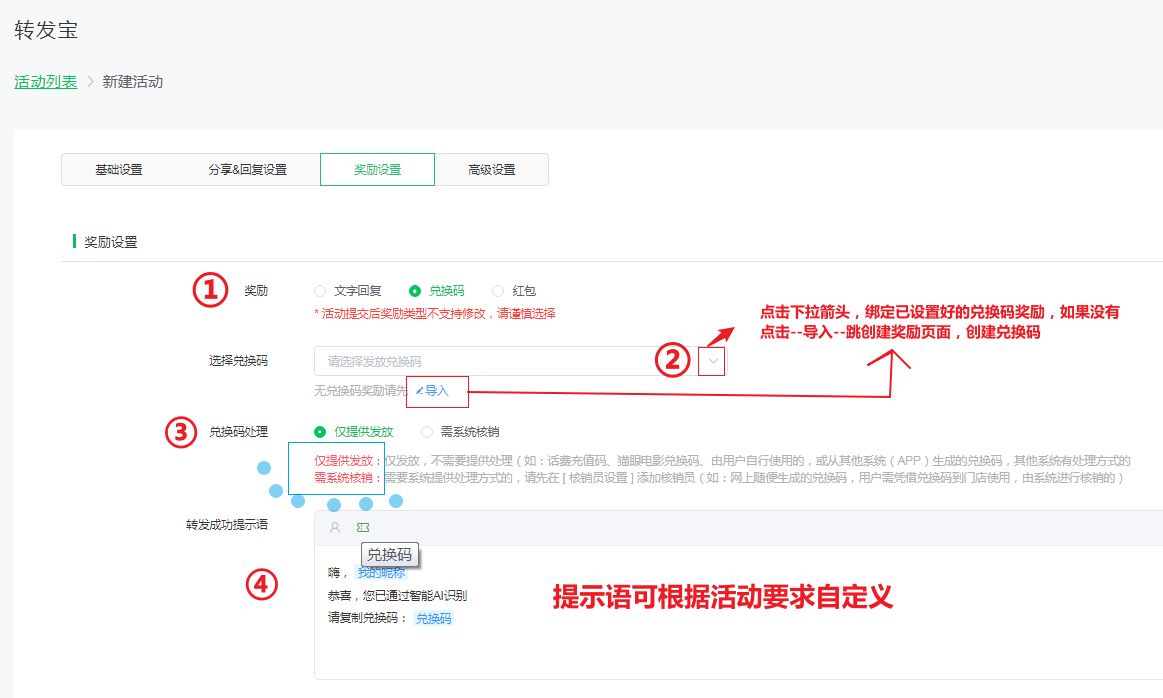
Task: Switch to the 基础设置 tab
Action: [119, 170]
